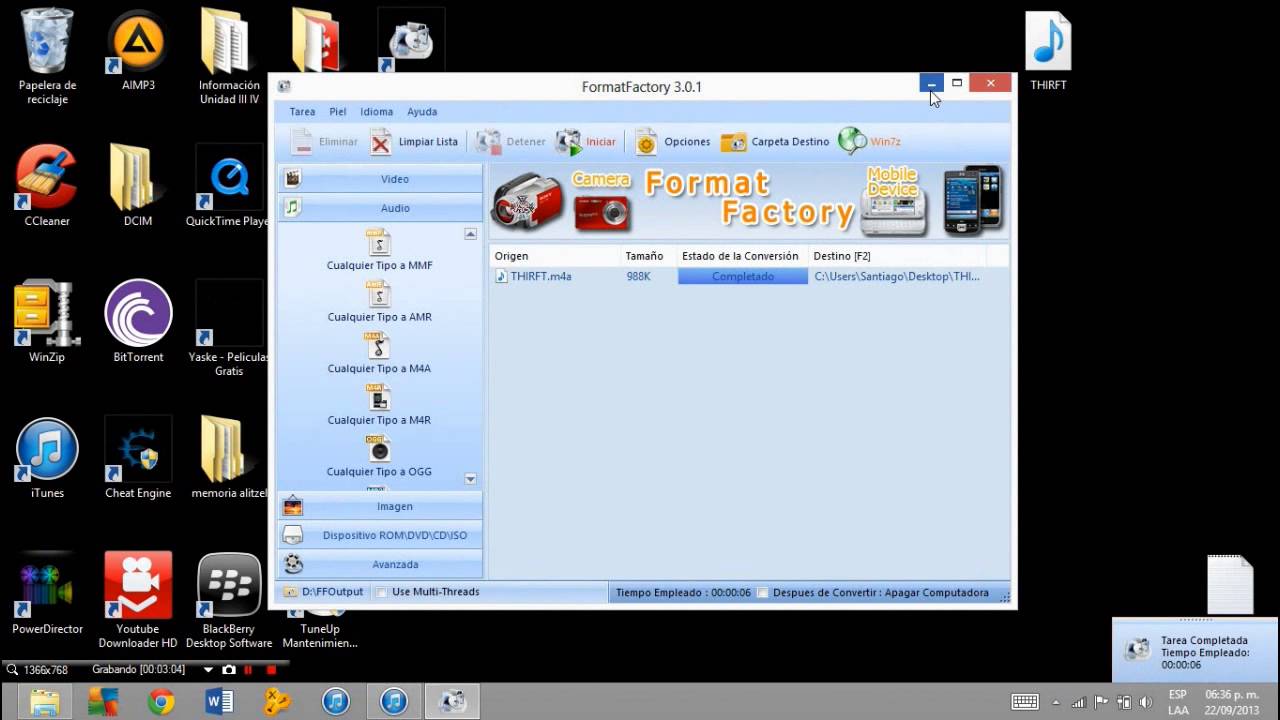The width and height of the screenshot is (1280, 720).
Task: Enable Despues de Convertir Apagar Computadora checkbox
Action: (763, 593)
